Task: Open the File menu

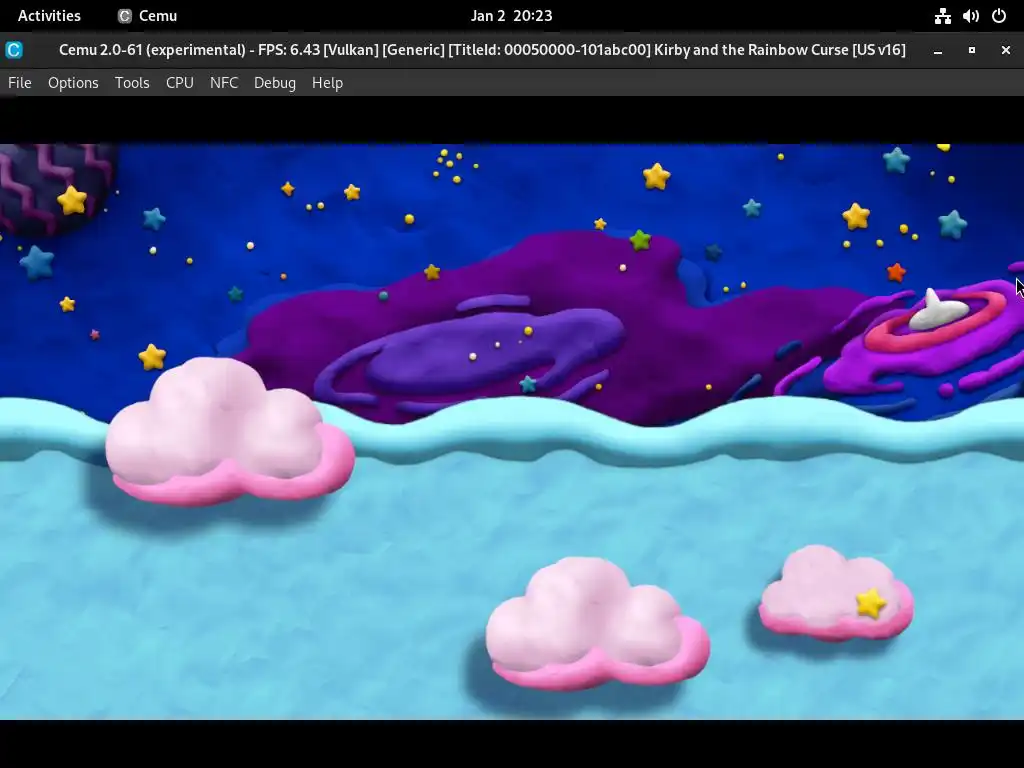Action: pos(20,83)
